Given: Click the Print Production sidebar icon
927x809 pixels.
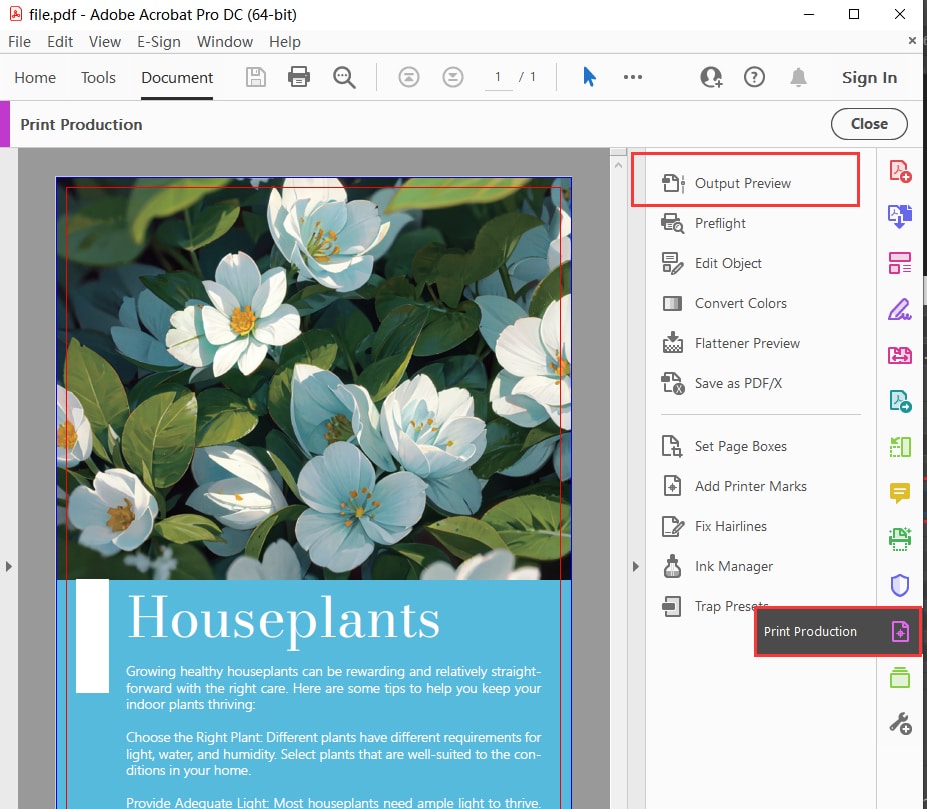Looking at the screenshot, I should click(x=900, y=632).
